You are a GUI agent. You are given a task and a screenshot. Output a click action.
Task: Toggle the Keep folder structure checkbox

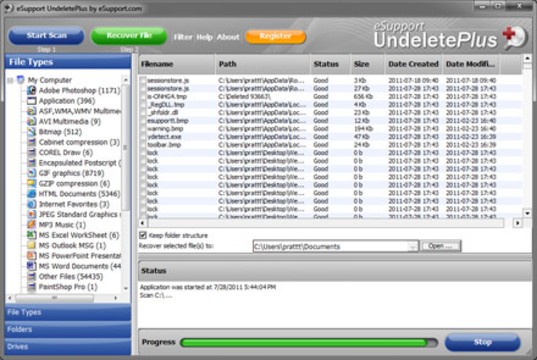(x=143, y=235)
